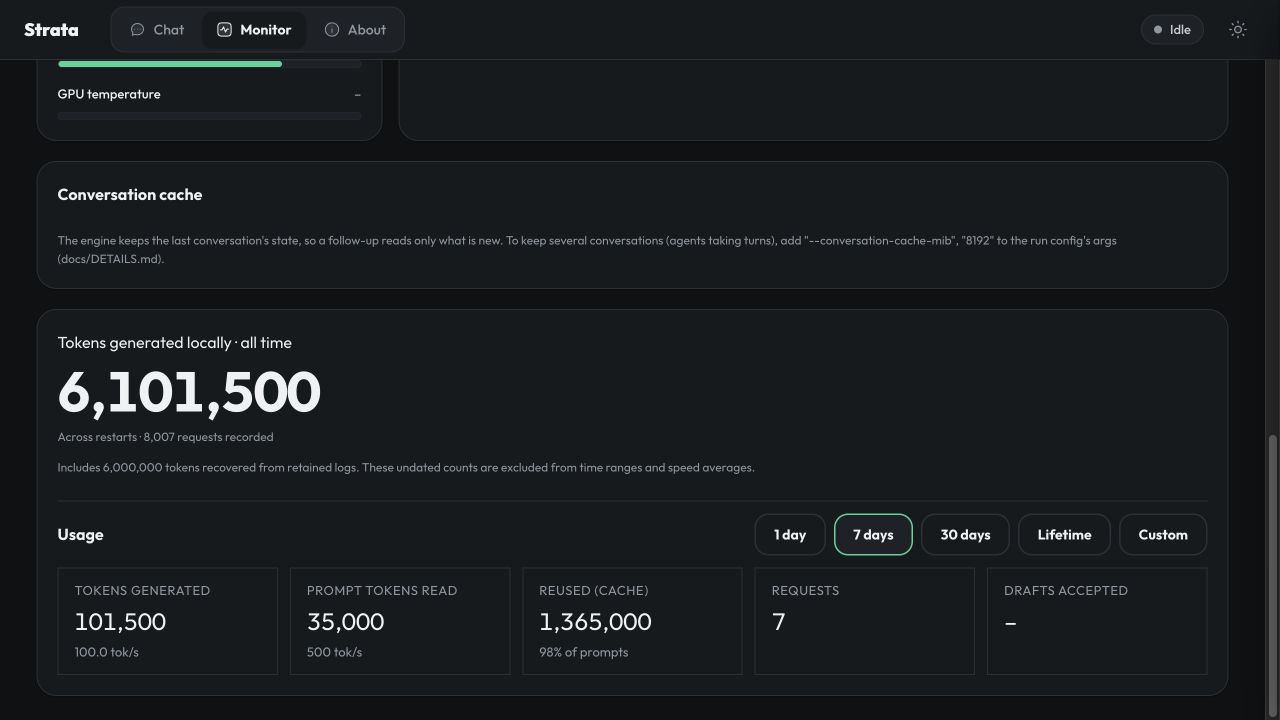Click the Usage section heading

point(80,535)
